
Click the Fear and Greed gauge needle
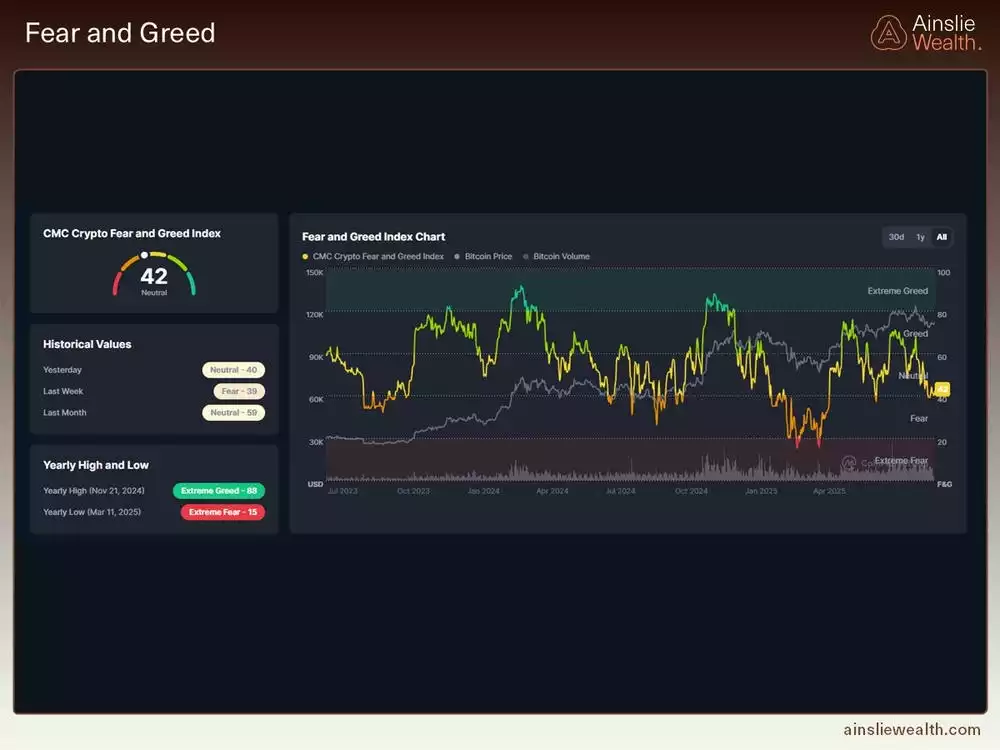[x=144, y=254]
